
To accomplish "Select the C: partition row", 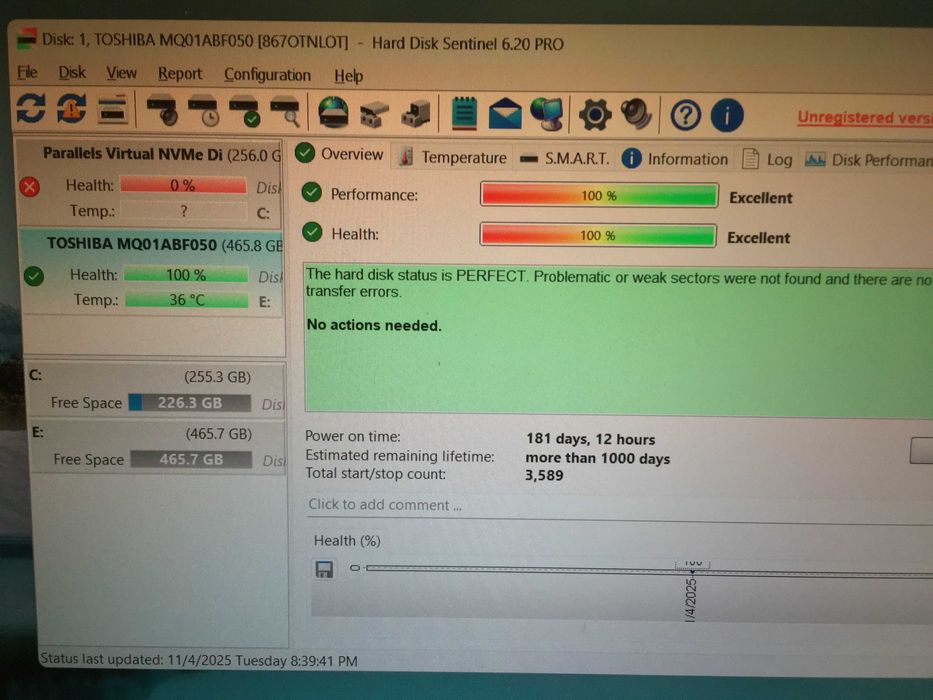I will point(156,390).
